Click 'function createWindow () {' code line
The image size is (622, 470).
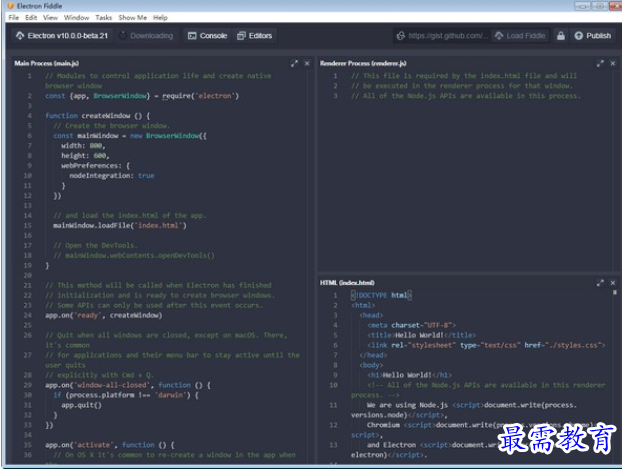coord(98,116)
